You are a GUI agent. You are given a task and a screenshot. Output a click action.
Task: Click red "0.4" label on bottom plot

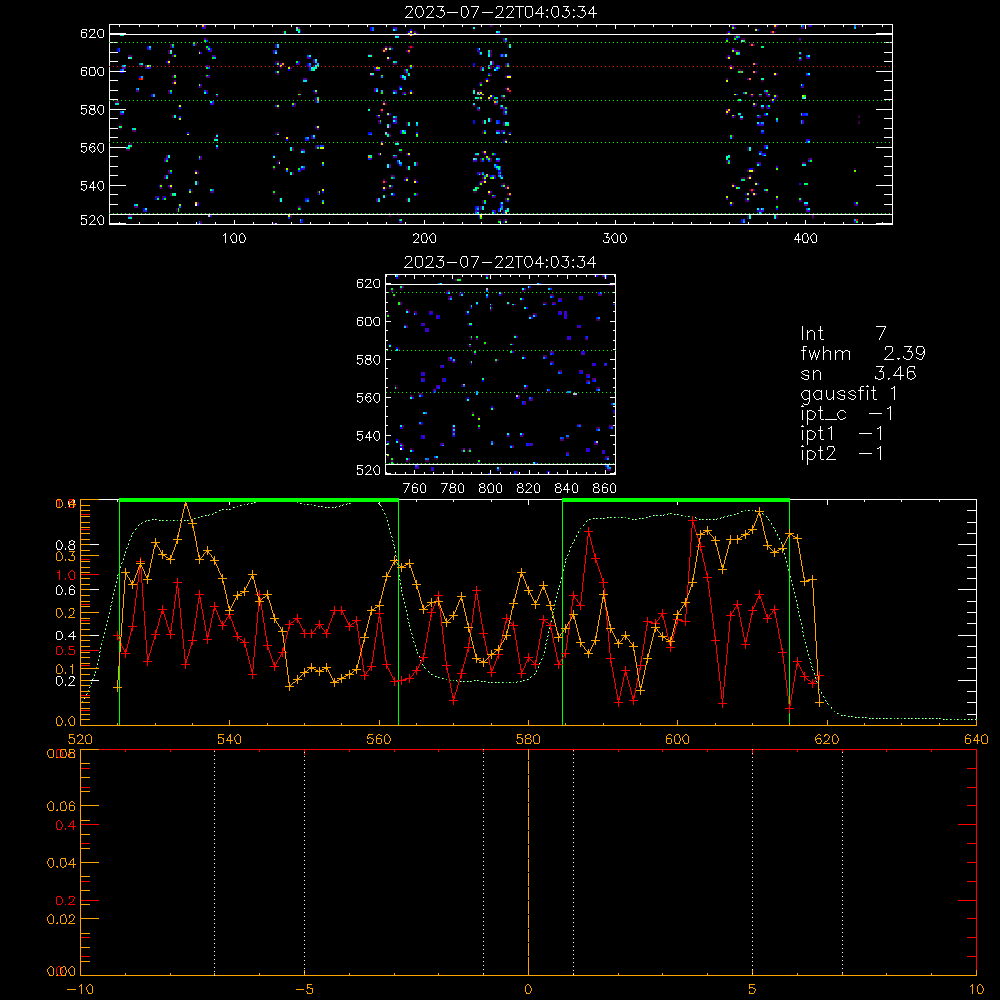(x=66, y=825)
